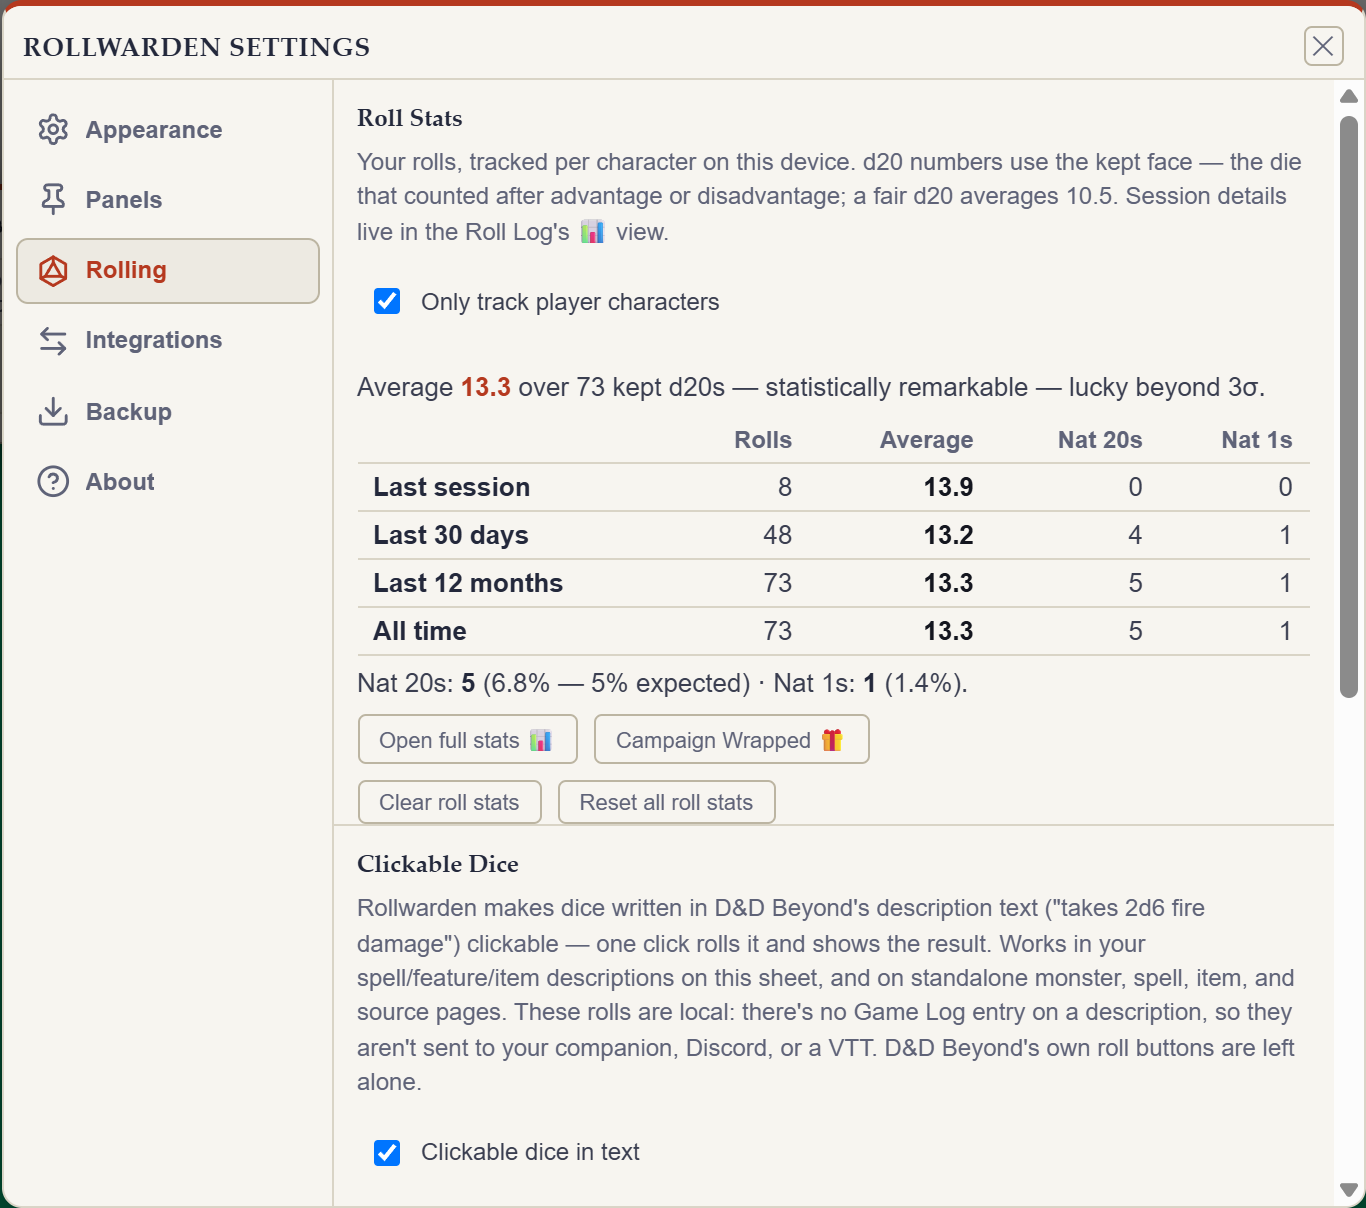The width and height of the screenshot is (1366, 1208).
Task: Click the Panels pin icon
Action: tap(53, 200)
